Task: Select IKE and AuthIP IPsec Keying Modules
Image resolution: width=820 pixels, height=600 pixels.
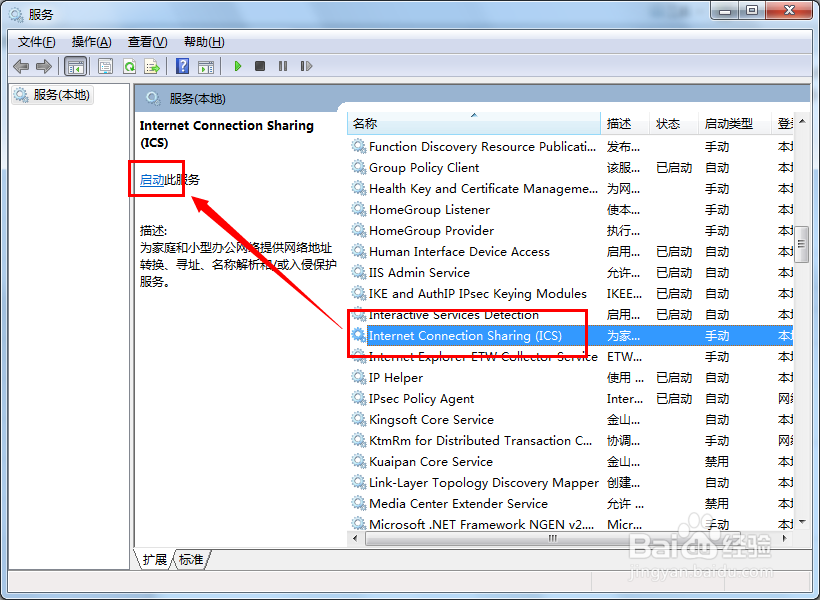Action: 571,293
